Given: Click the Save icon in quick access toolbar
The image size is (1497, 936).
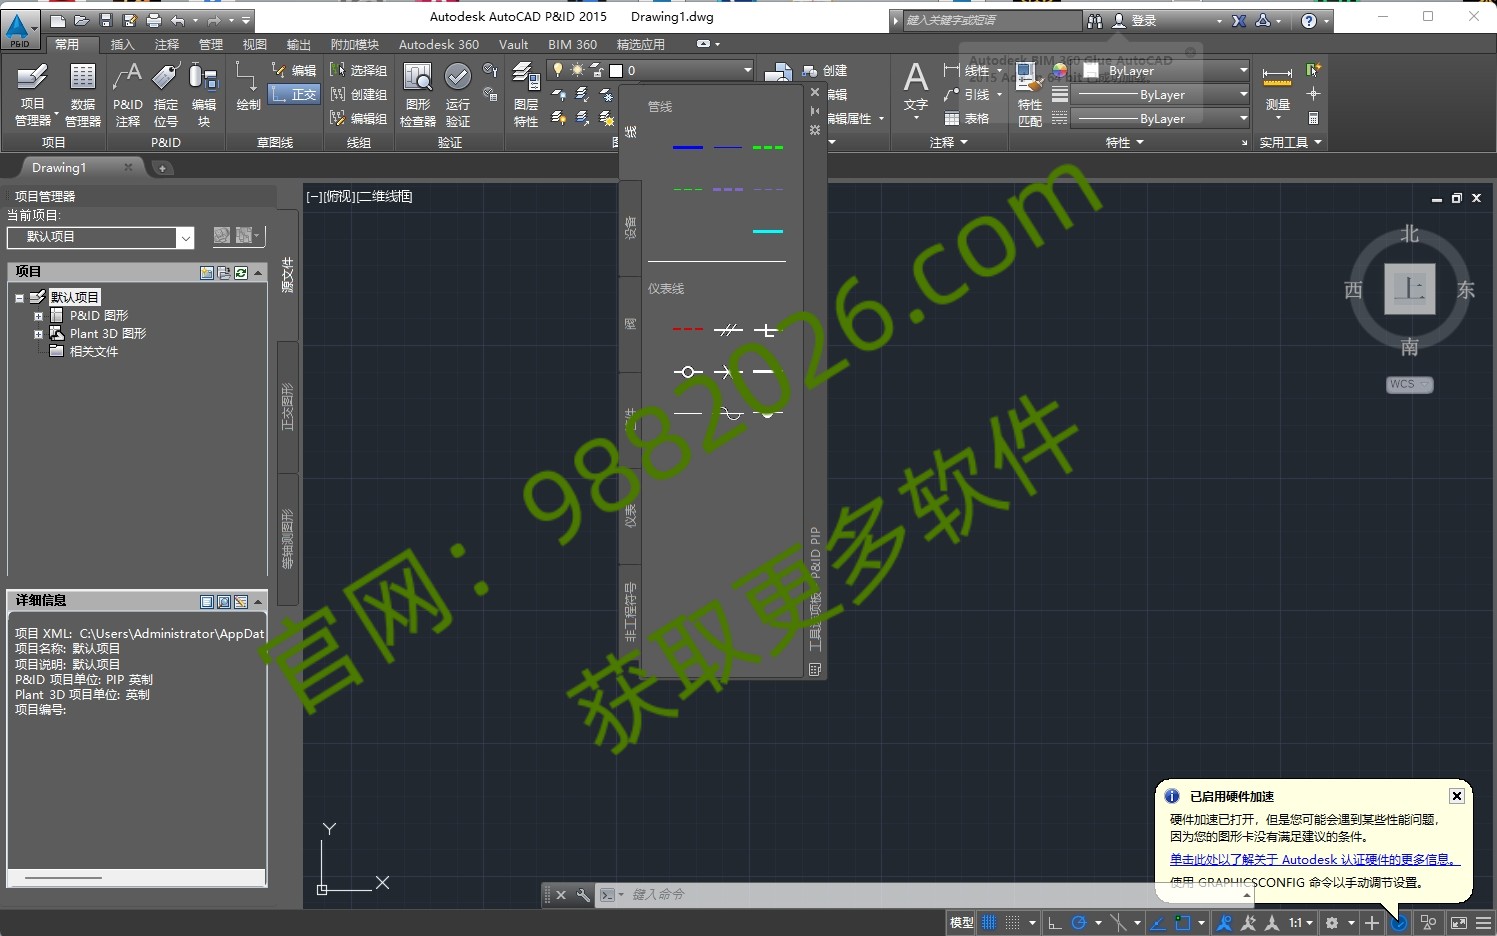Looking at the screenshot, I should coord(106,20).
